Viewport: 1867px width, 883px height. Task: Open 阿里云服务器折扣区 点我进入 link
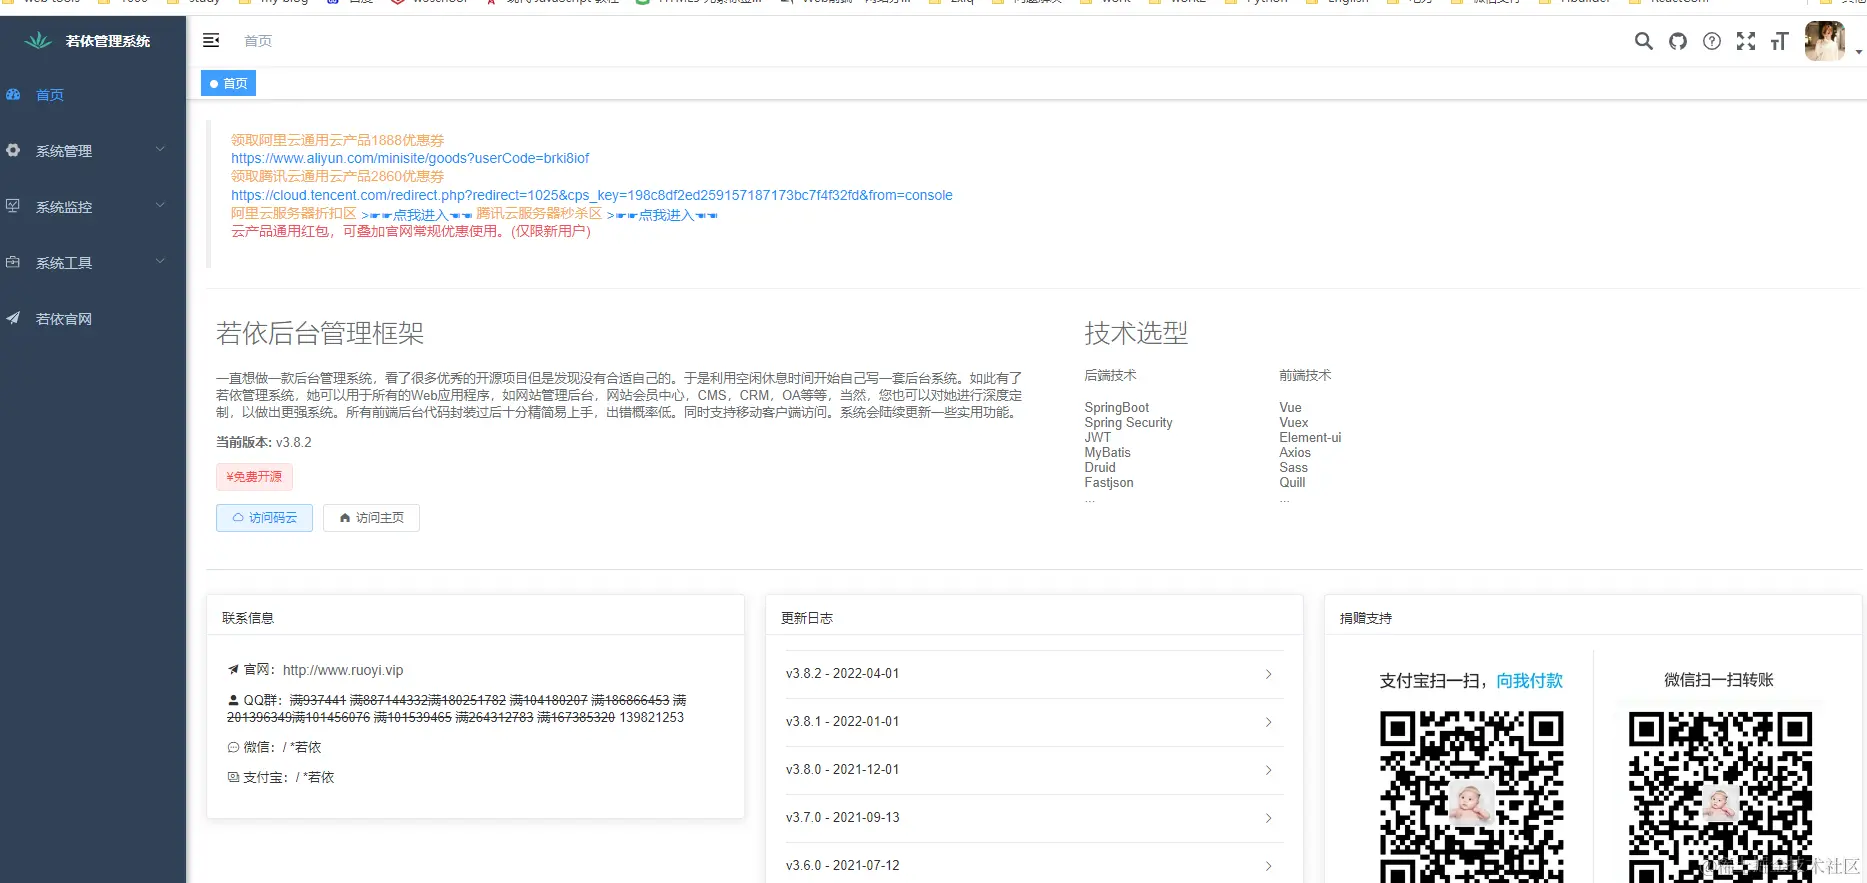(x=416, y=215)
